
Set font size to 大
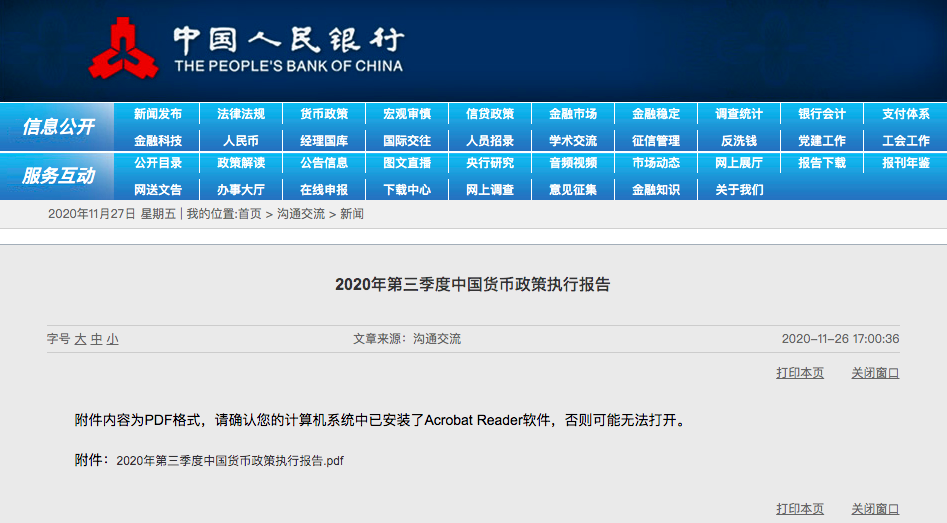click(80, 339)
